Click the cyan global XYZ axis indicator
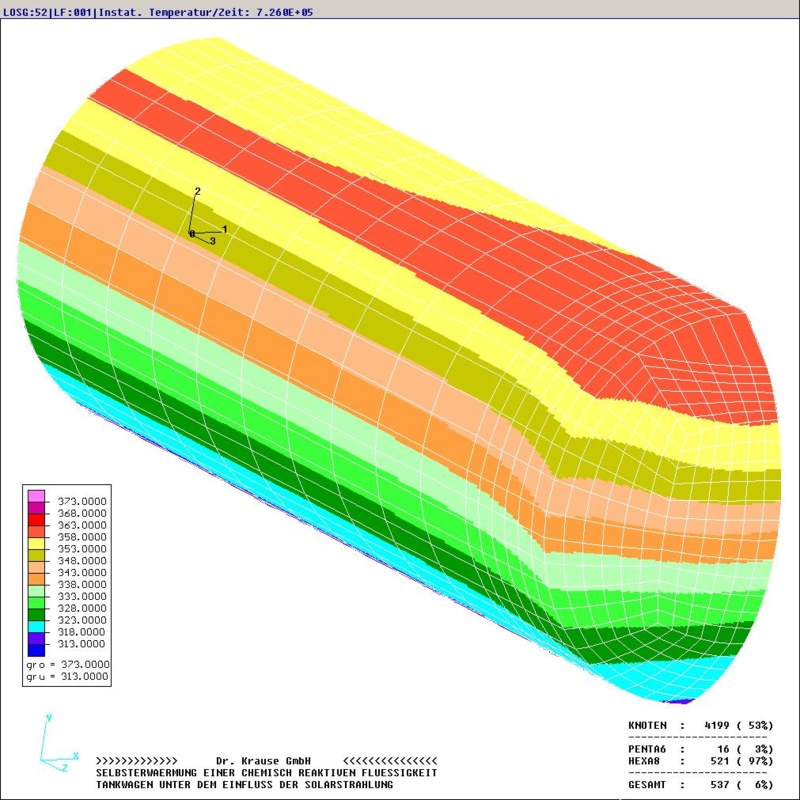The height and width of the screenshot is (800, 800). tap(59, 743)
